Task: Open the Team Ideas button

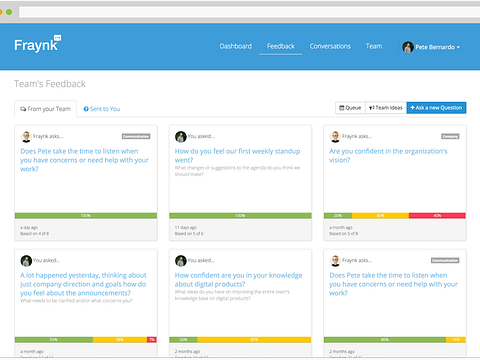Action: [x=386, y=108]
